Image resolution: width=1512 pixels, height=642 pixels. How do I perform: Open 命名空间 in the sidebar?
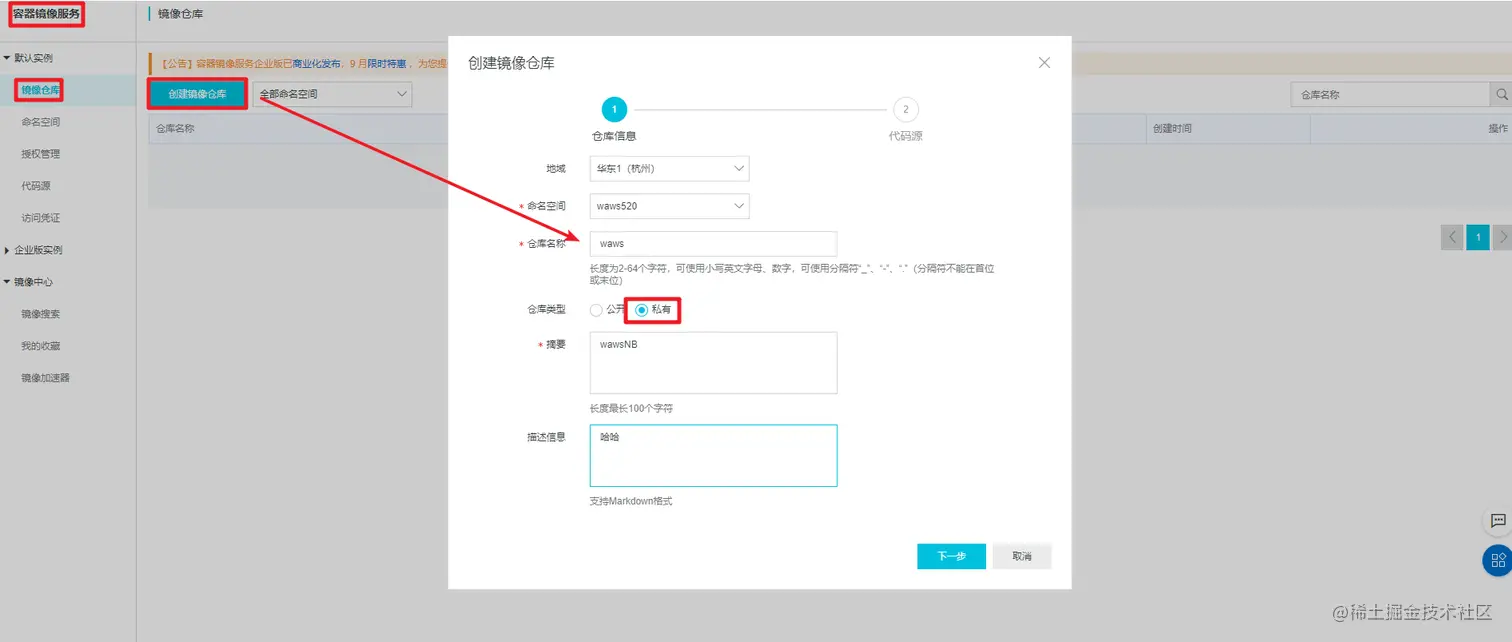[x=41, y=122]
